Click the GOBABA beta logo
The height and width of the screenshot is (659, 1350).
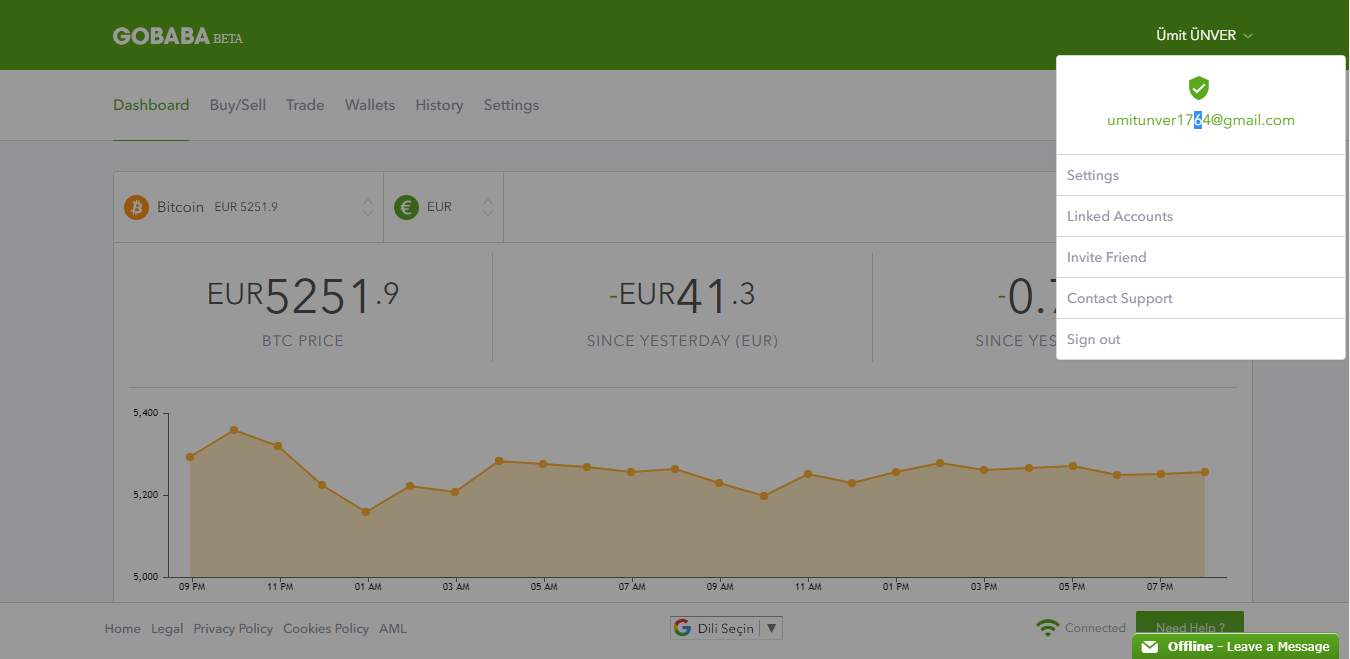click(x=178, y=36)
